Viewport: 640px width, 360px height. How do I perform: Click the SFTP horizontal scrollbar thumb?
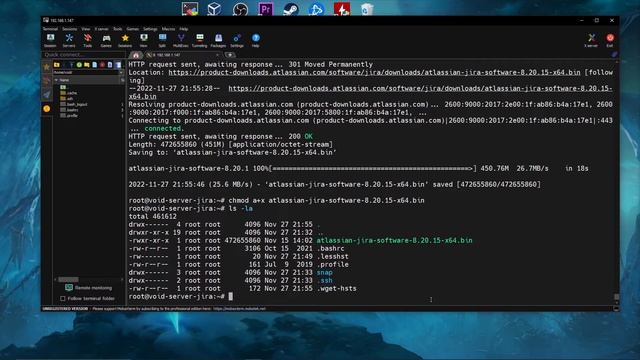[x=68, y=280]
